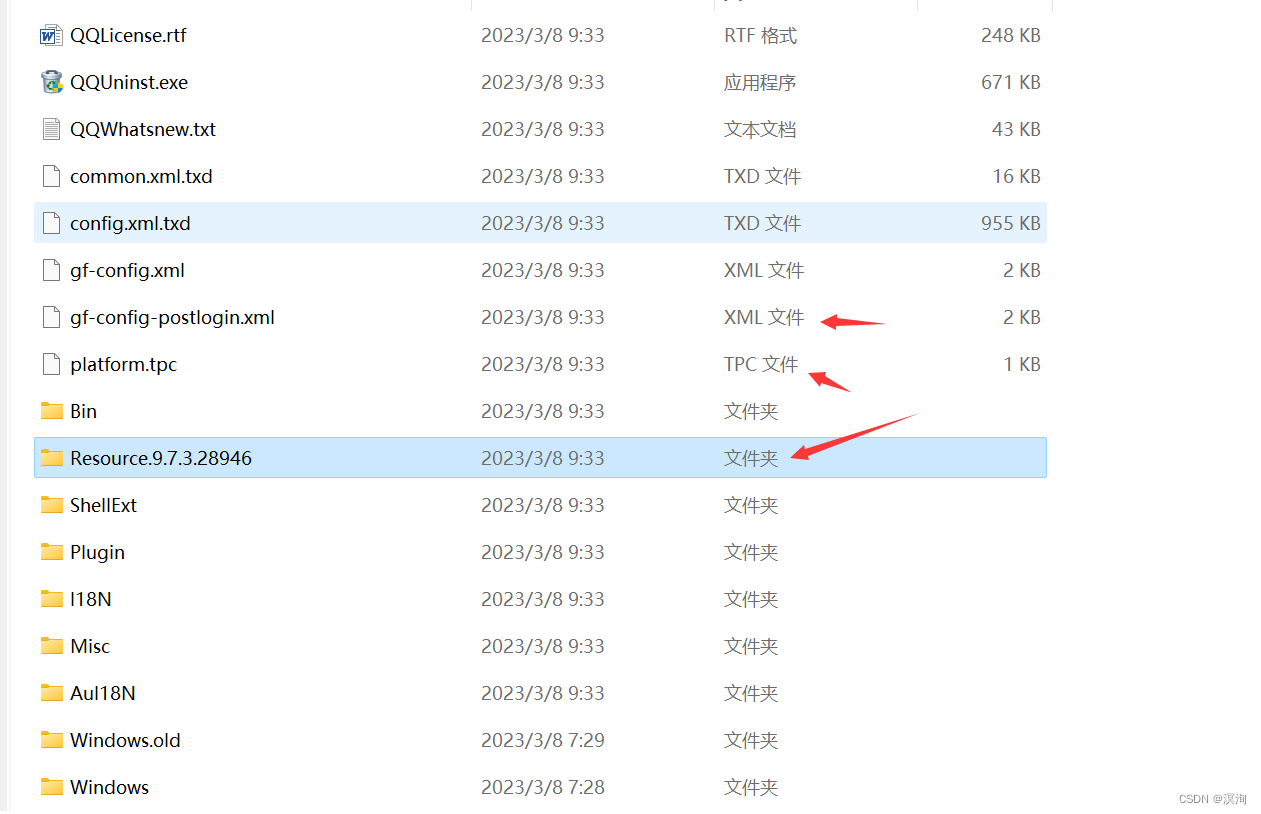Click the 955 KB size of config.xml.txd
The height and width of the screenshot is (814, 1261).
click(x=1011, y=224)
